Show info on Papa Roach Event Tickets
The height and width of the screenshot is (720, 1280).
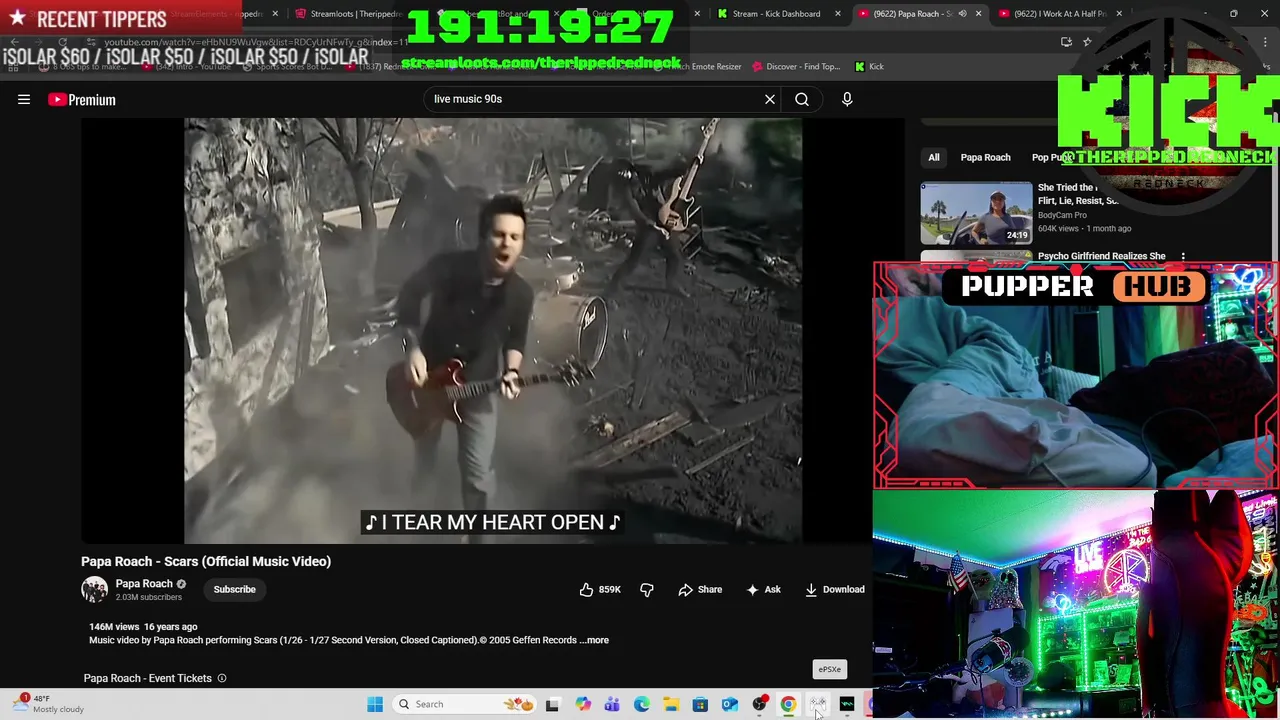click(x=222, y=678)
